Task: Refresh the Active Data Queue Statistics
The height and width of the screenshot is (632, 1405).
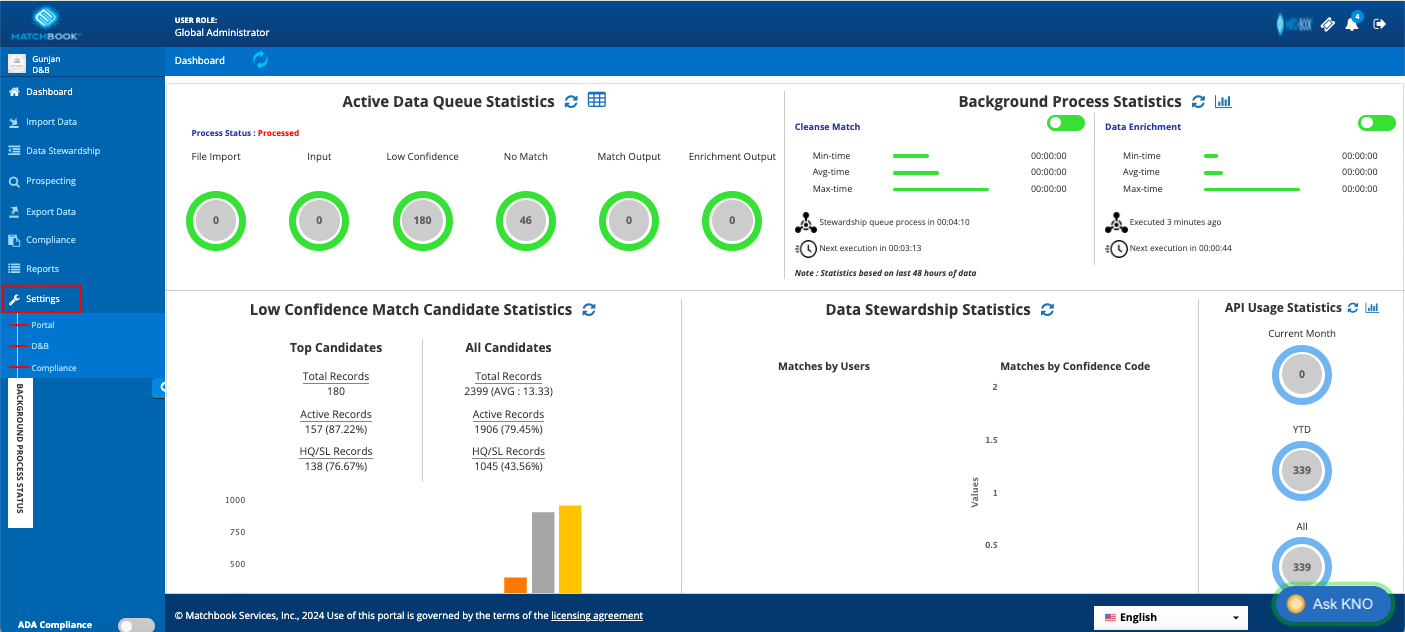Action: [x=571, y=101]
